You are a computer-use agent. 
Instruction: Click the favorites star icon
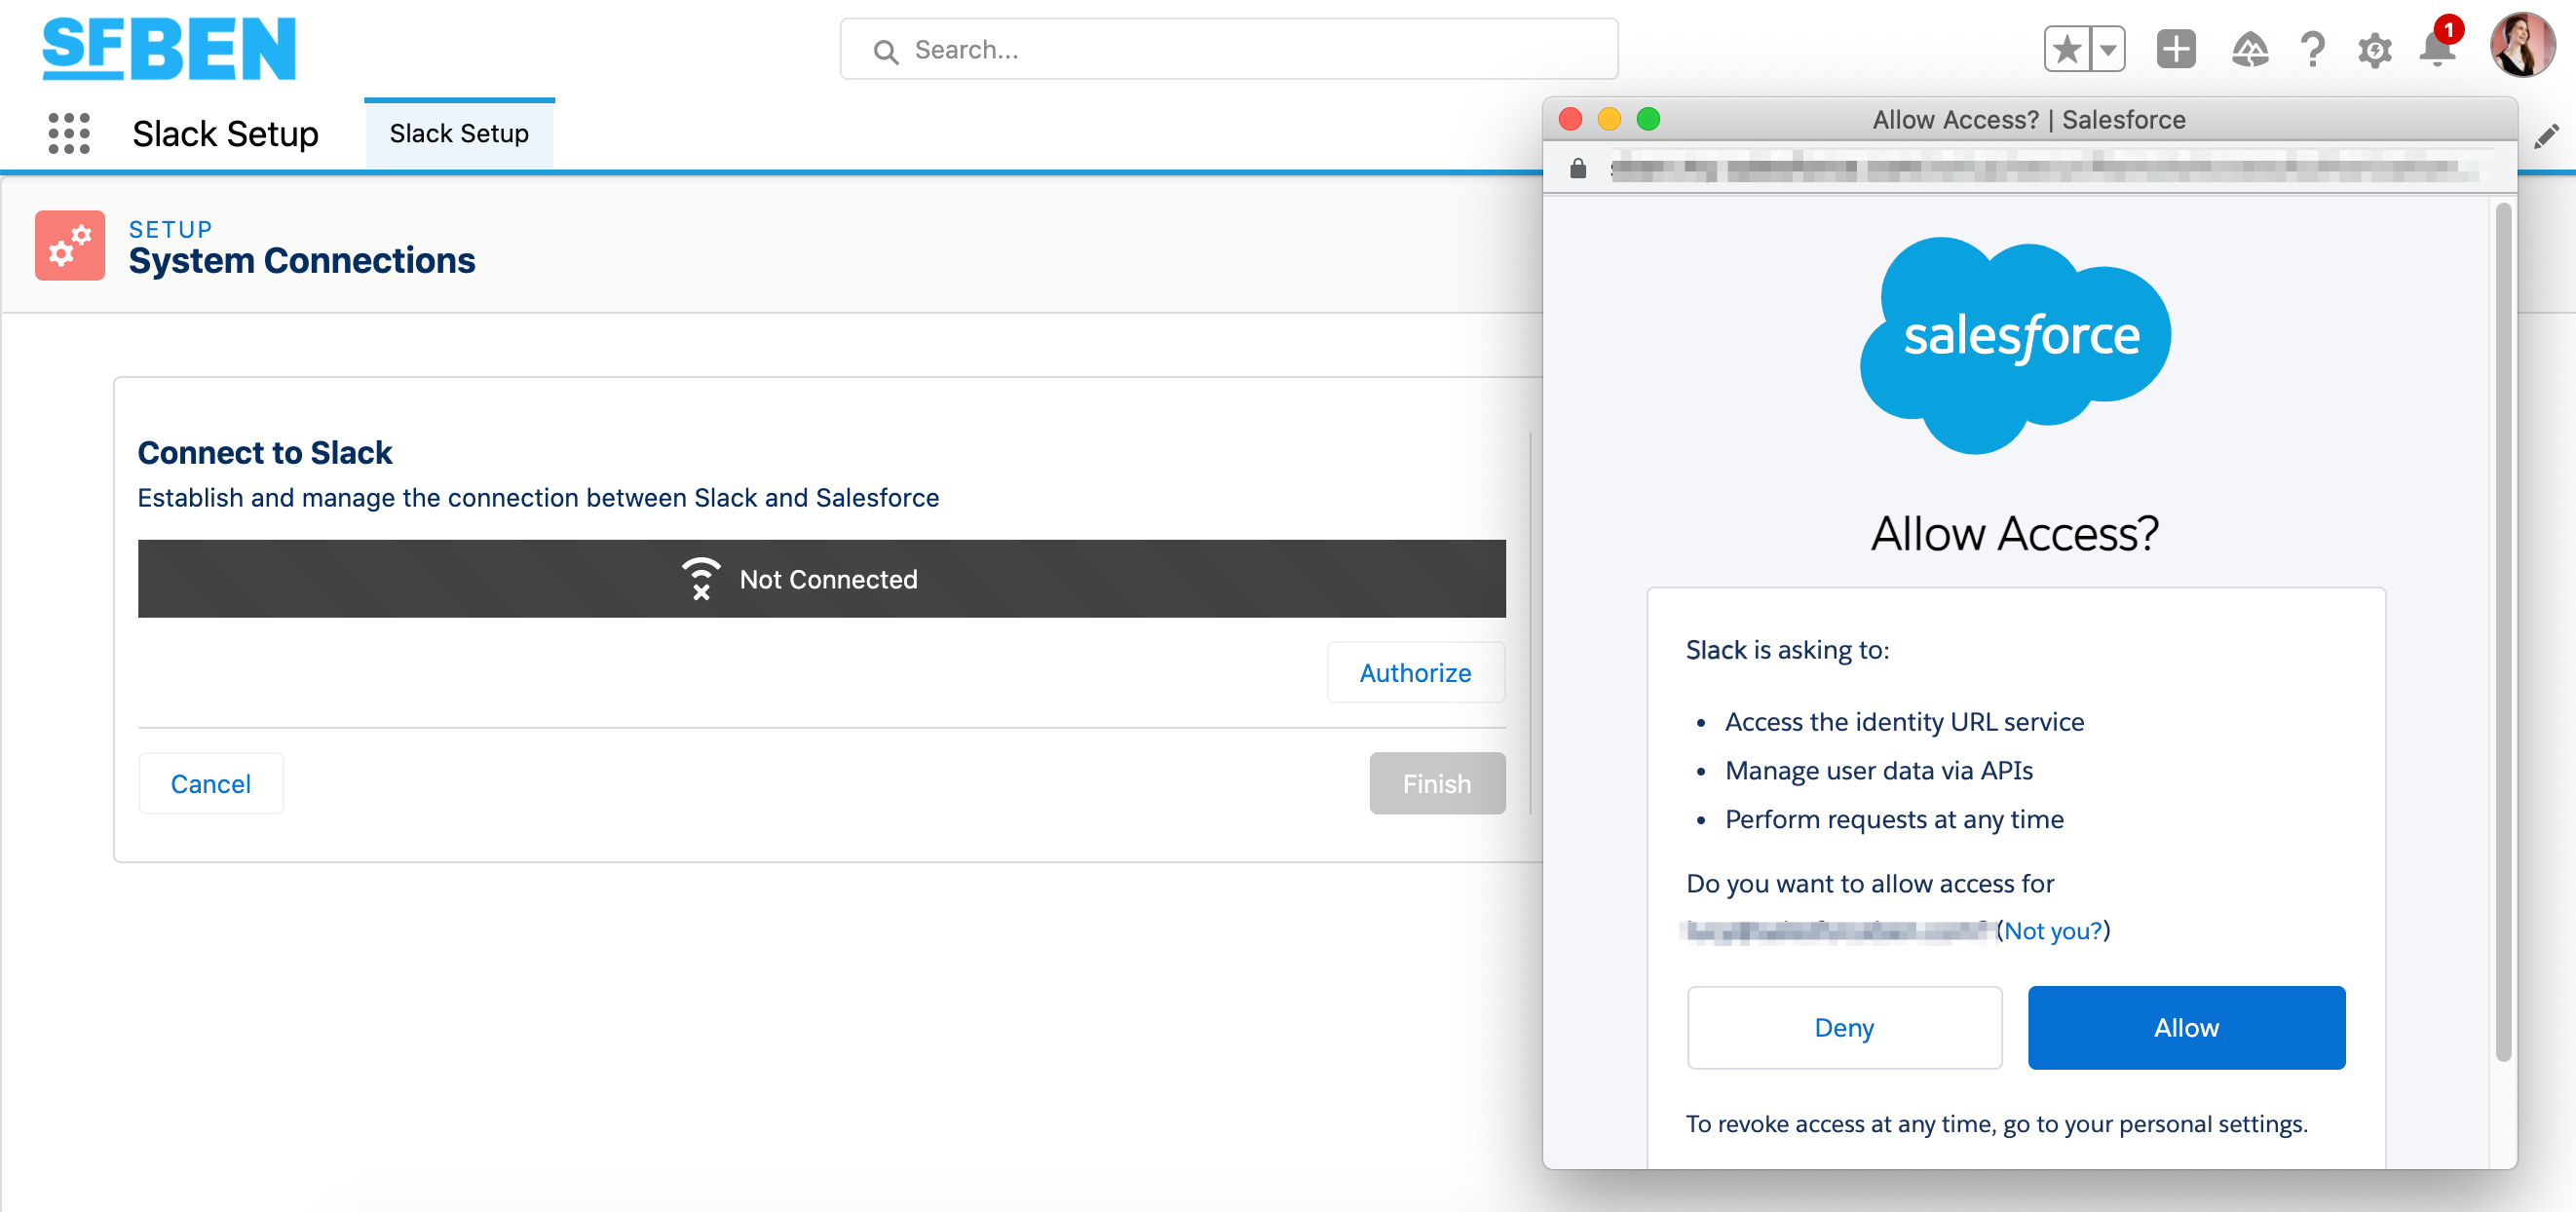pos(2067,49)
